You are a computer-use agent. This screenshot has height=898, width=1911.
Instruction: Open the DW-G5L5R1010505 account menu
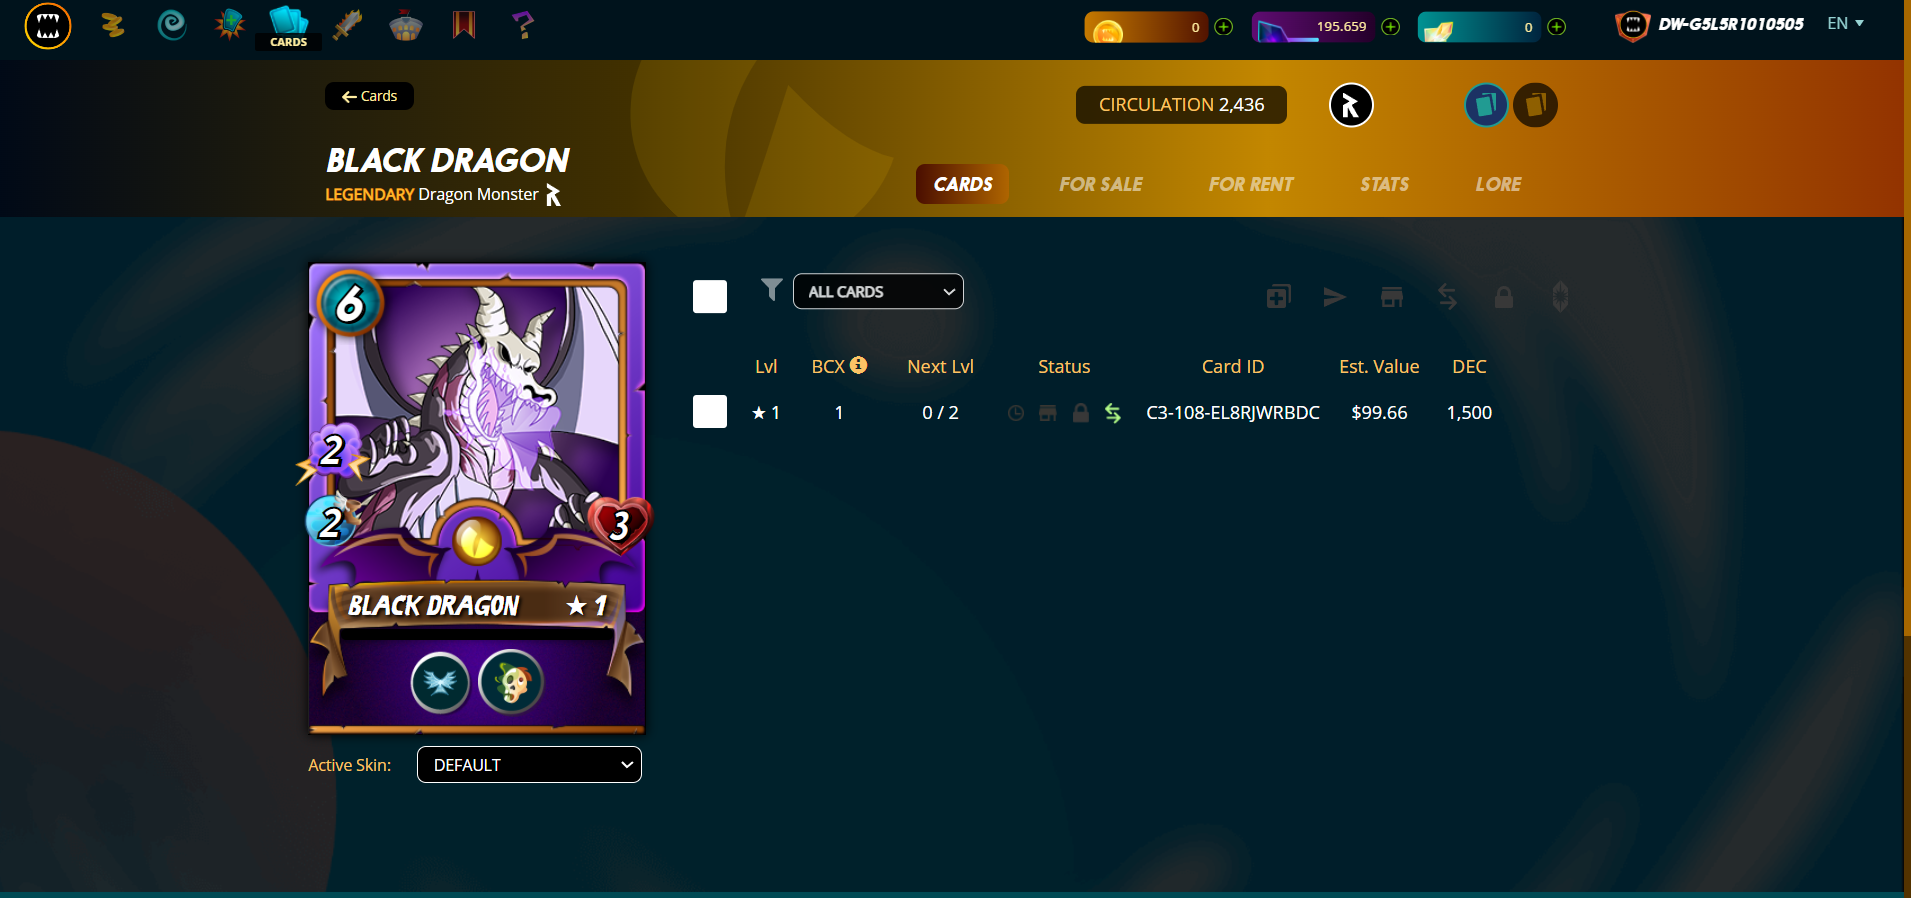coord(1710,25)
